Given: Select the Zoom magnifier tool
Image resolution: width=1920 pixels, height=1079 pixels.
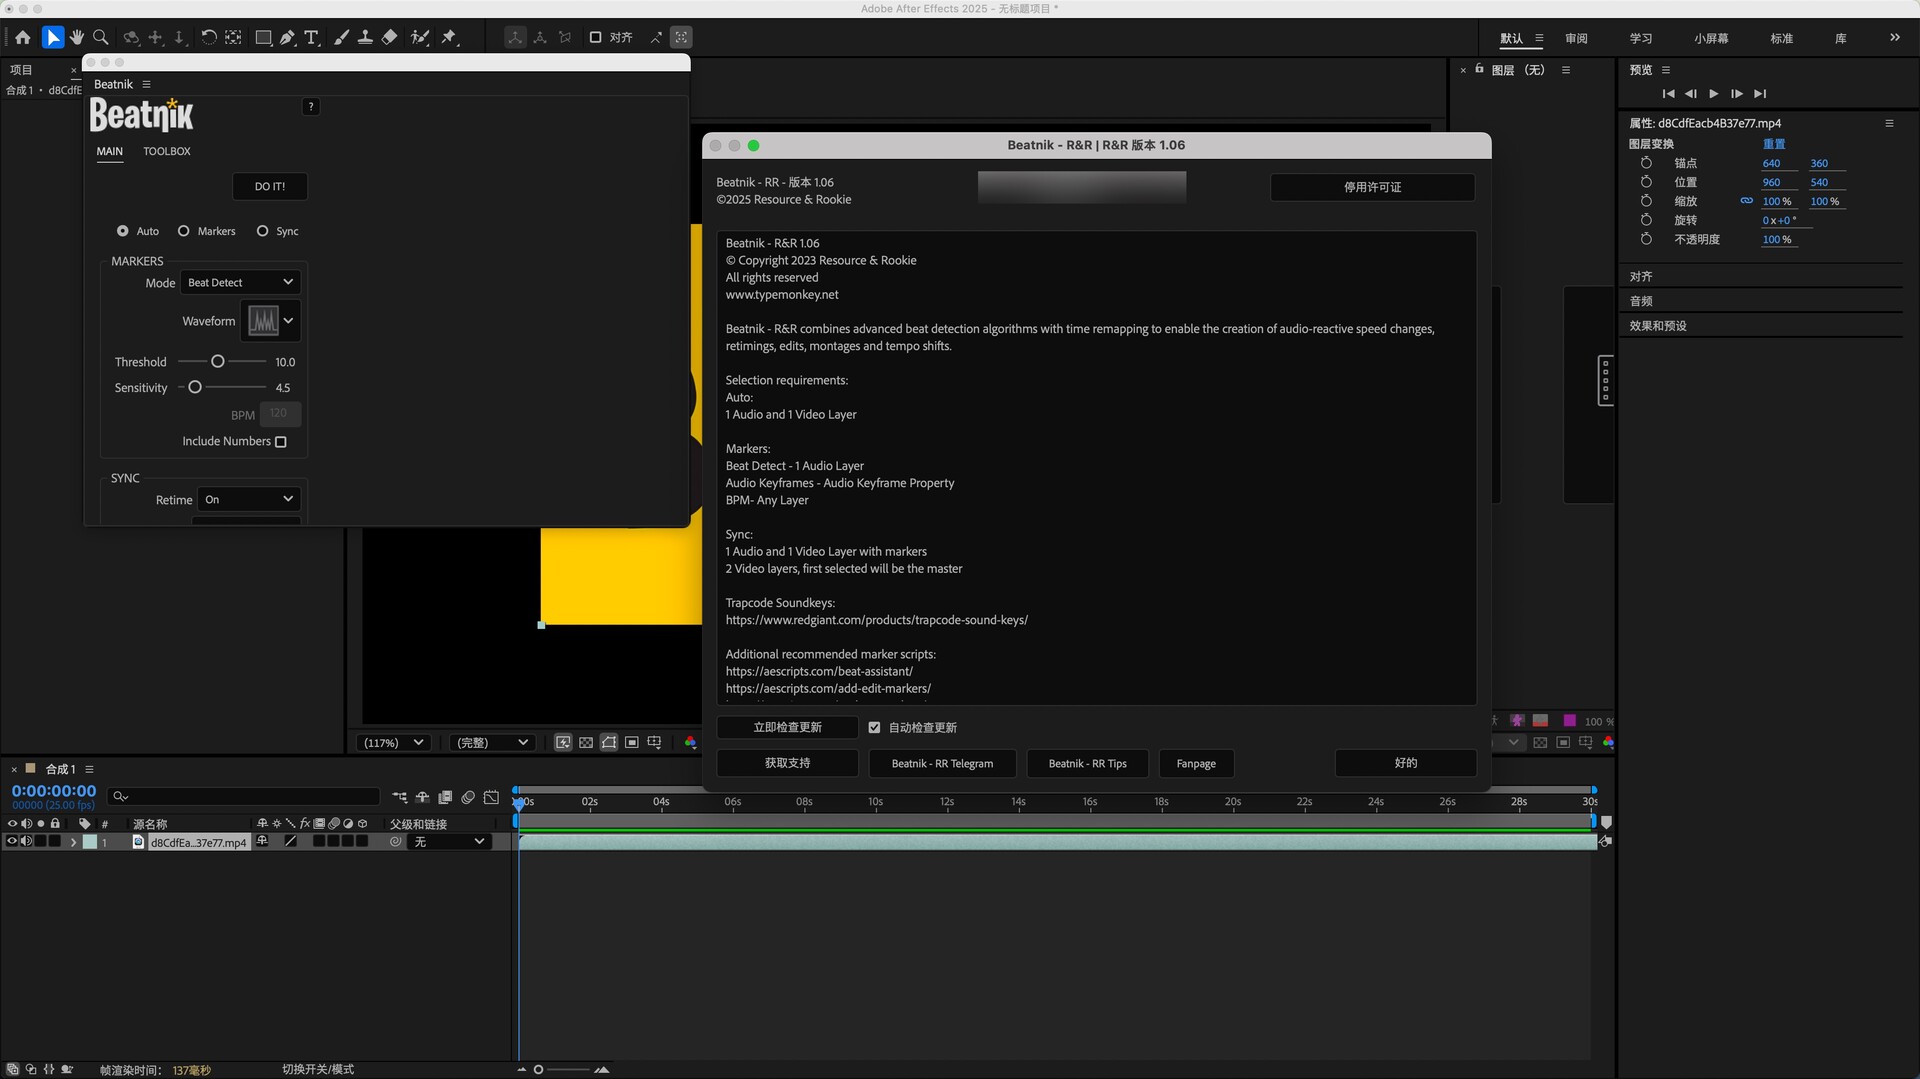Looking at the screenshot, I should [101, 38].
